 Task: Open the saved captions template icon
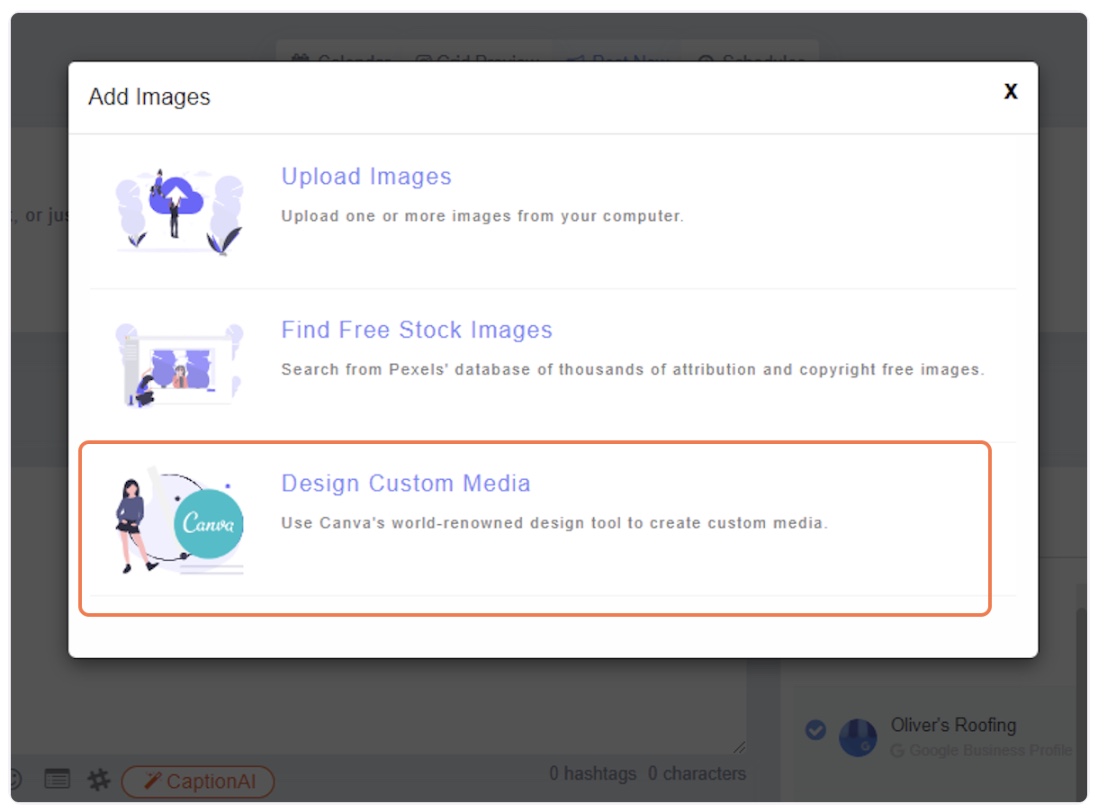click(57, 779)
